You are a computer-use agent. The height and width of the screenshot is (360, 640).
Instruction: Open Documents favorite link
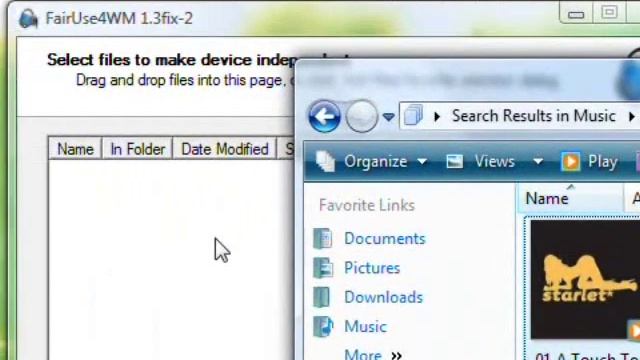[x=384, y=238]
